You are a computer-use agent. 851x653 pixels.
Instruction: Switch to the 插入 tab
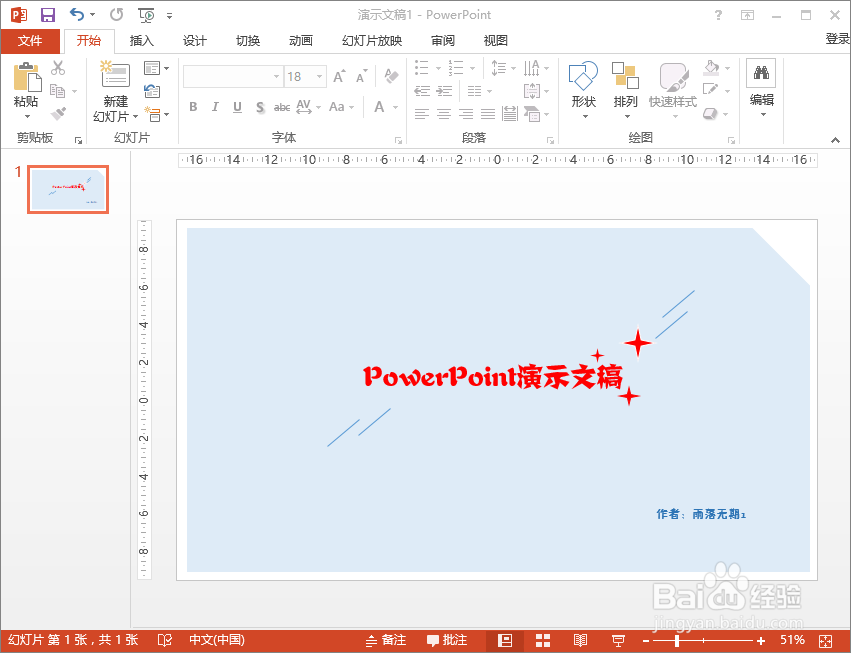click(x=142, y=41)
